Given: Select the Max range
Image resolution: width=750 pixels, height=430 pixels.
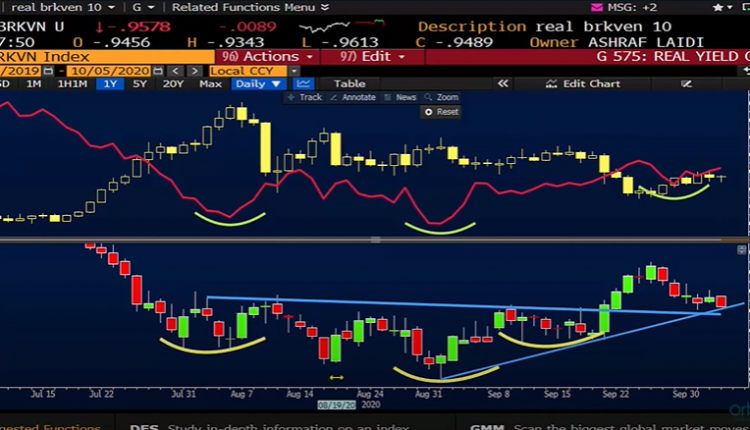Looking at the screenshot, I should coord(210,84).
